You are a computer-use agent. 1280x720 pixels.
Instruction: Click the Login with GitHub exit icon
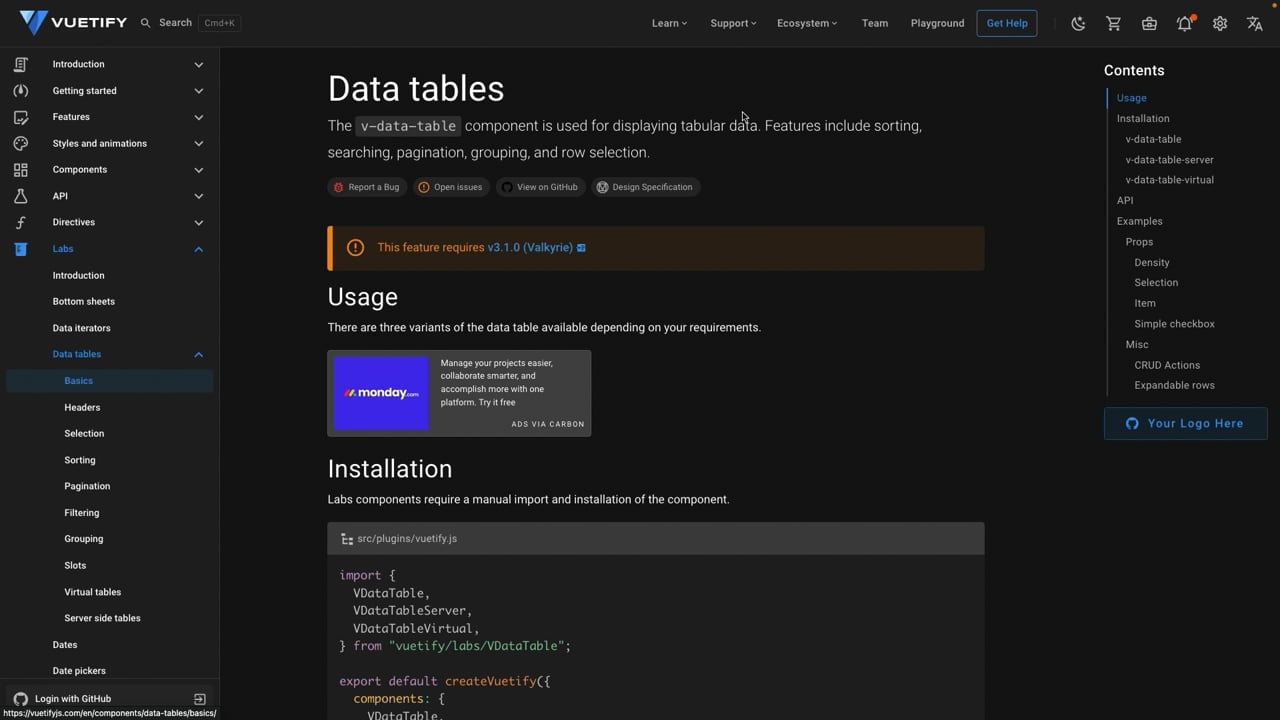pos(200,699)
